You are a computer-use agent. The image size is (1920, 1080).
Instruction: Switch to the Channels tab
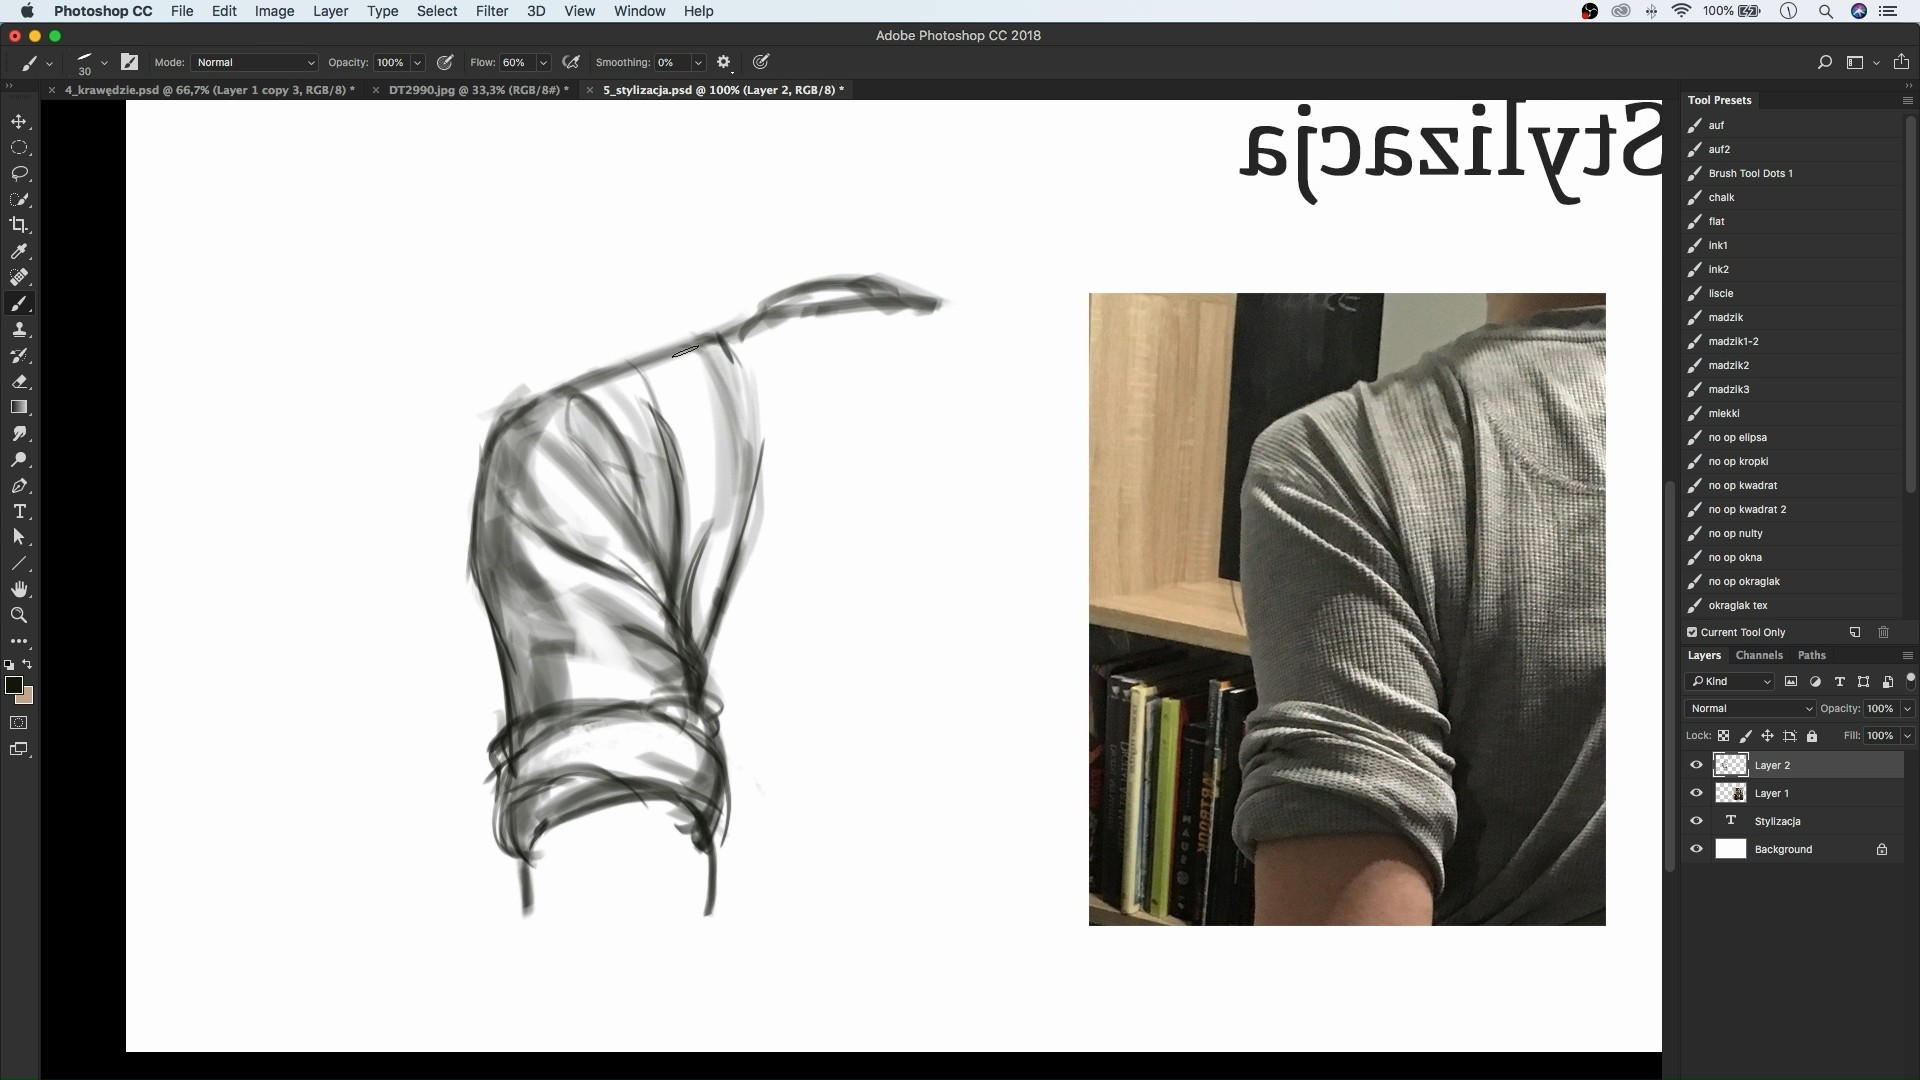tap(1759, 655)
